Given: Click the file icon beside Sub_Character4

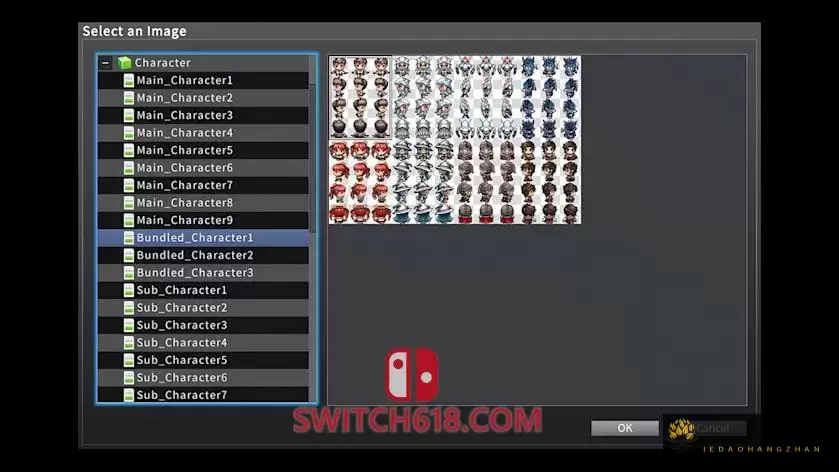Looking at the screenshot, I should 128,343.
